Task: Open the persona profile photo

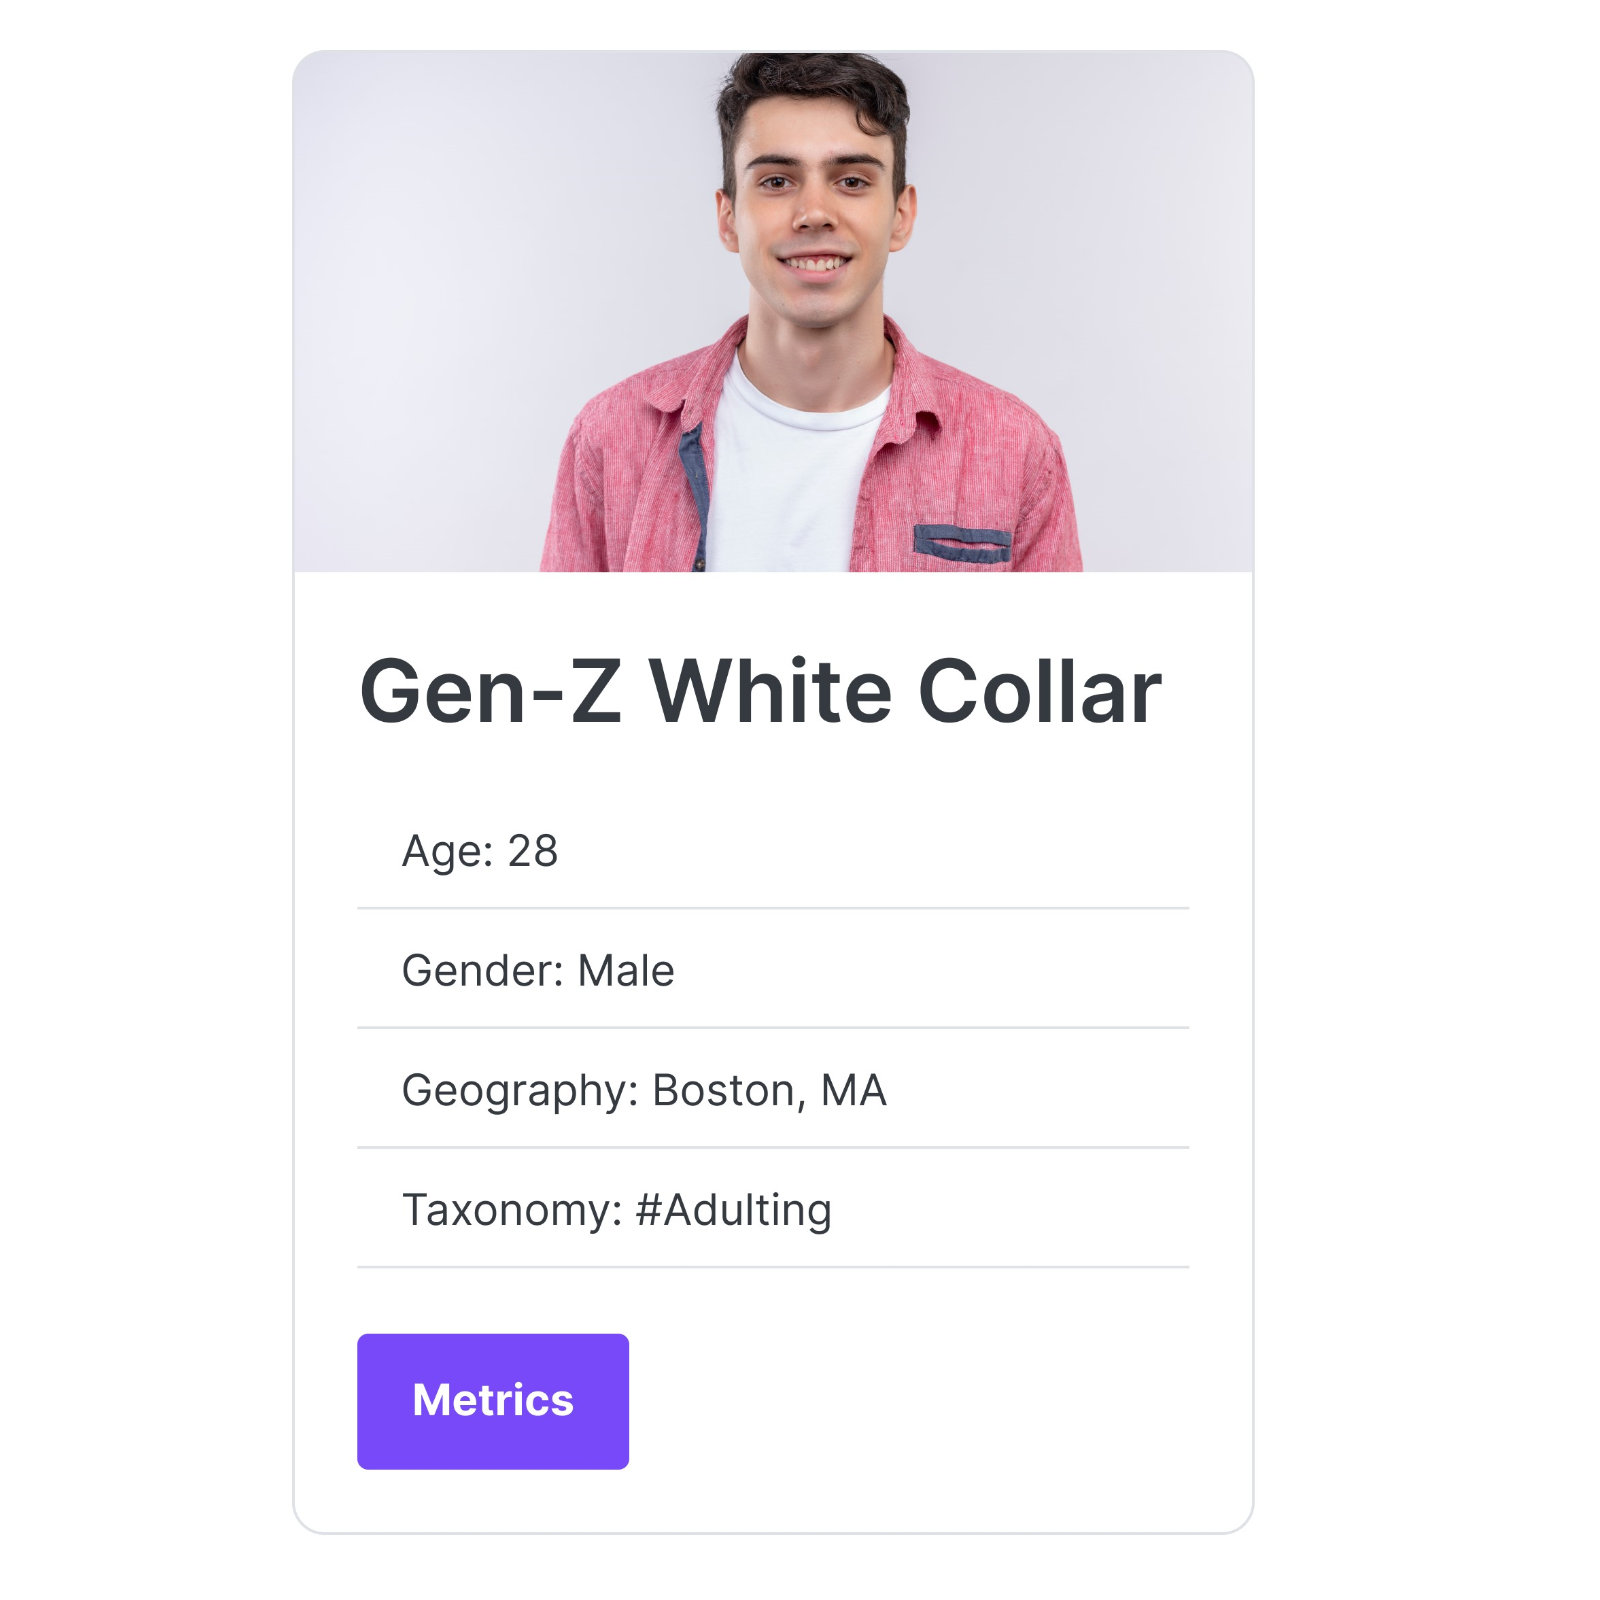Action: click(772, 312)
